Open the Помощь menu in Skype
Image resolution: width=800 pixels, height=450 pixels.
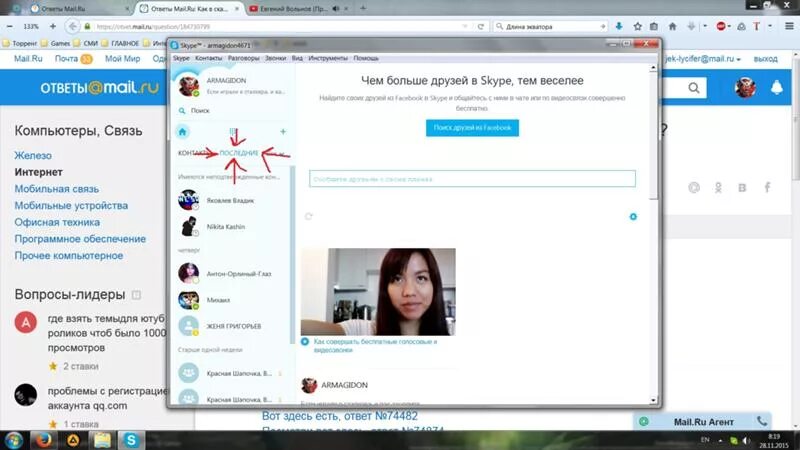366,58
